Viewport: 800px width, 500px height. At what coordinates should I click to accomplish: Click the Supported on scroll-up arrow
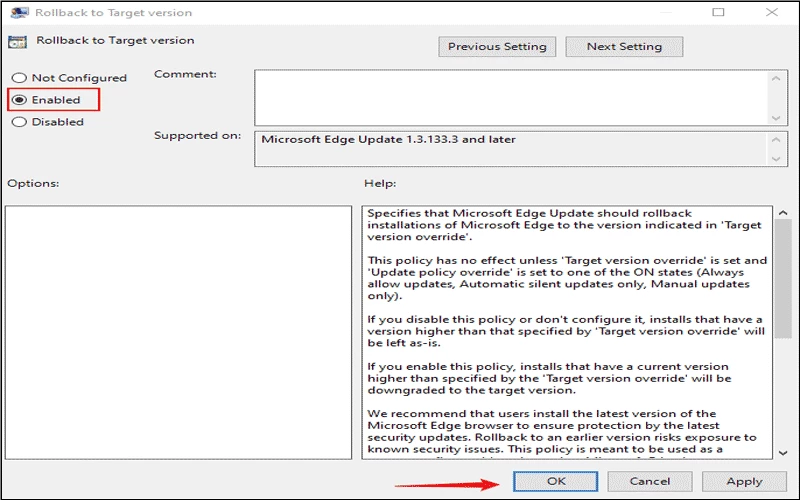[x=776, y=139]
